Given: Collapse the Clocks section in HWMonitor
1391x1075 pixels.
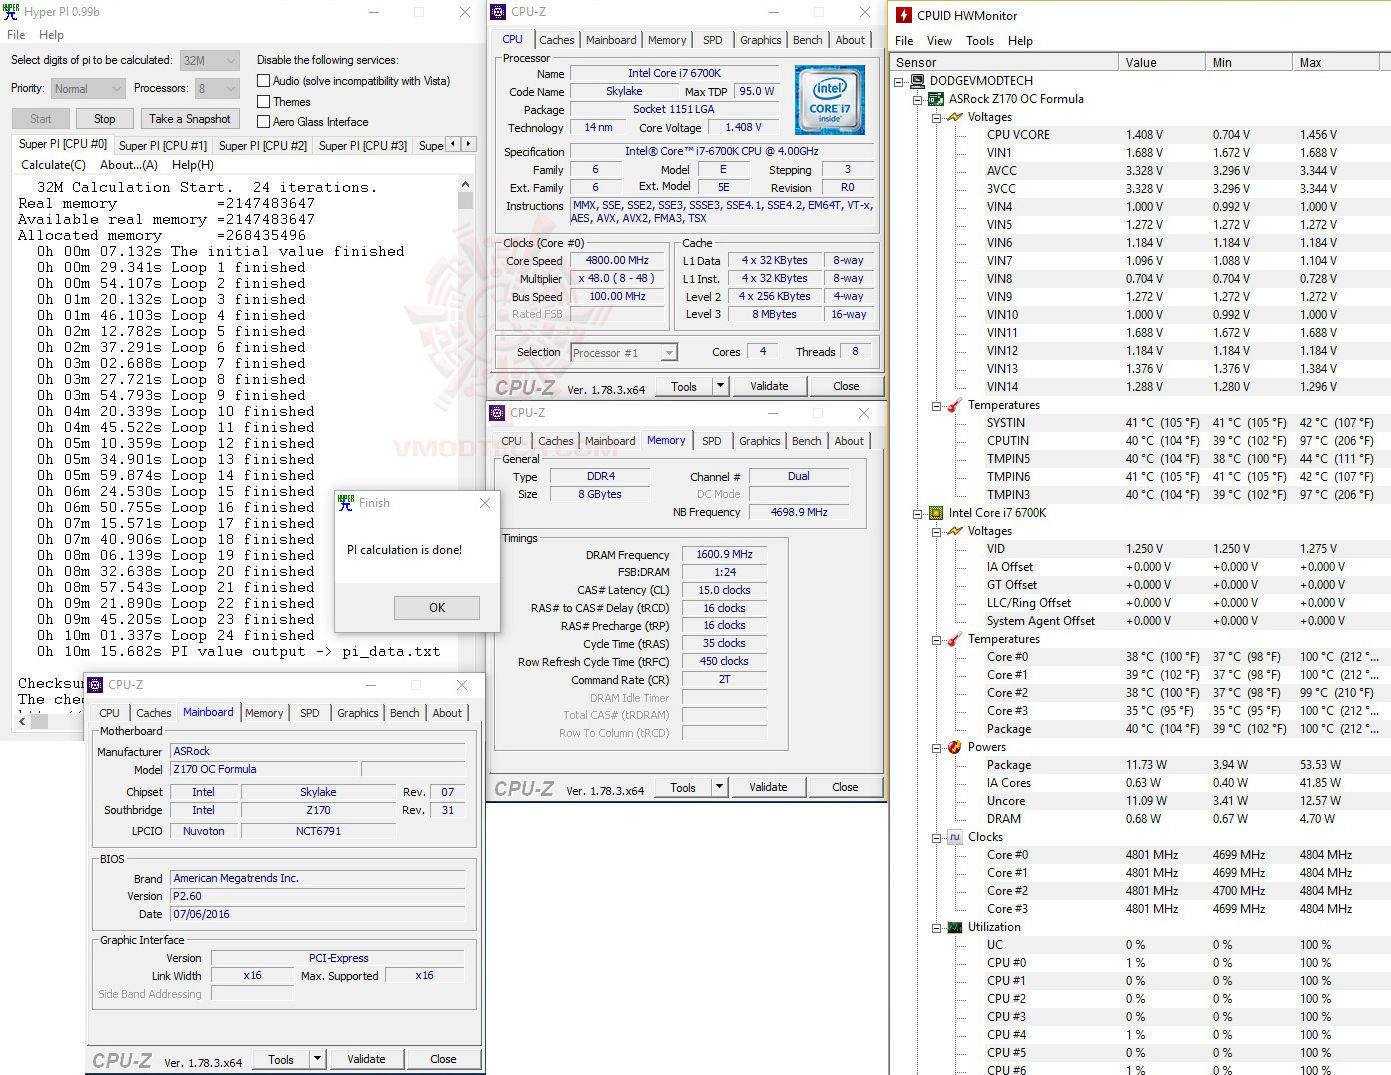Looking at the screenshot, I should 936,837.
